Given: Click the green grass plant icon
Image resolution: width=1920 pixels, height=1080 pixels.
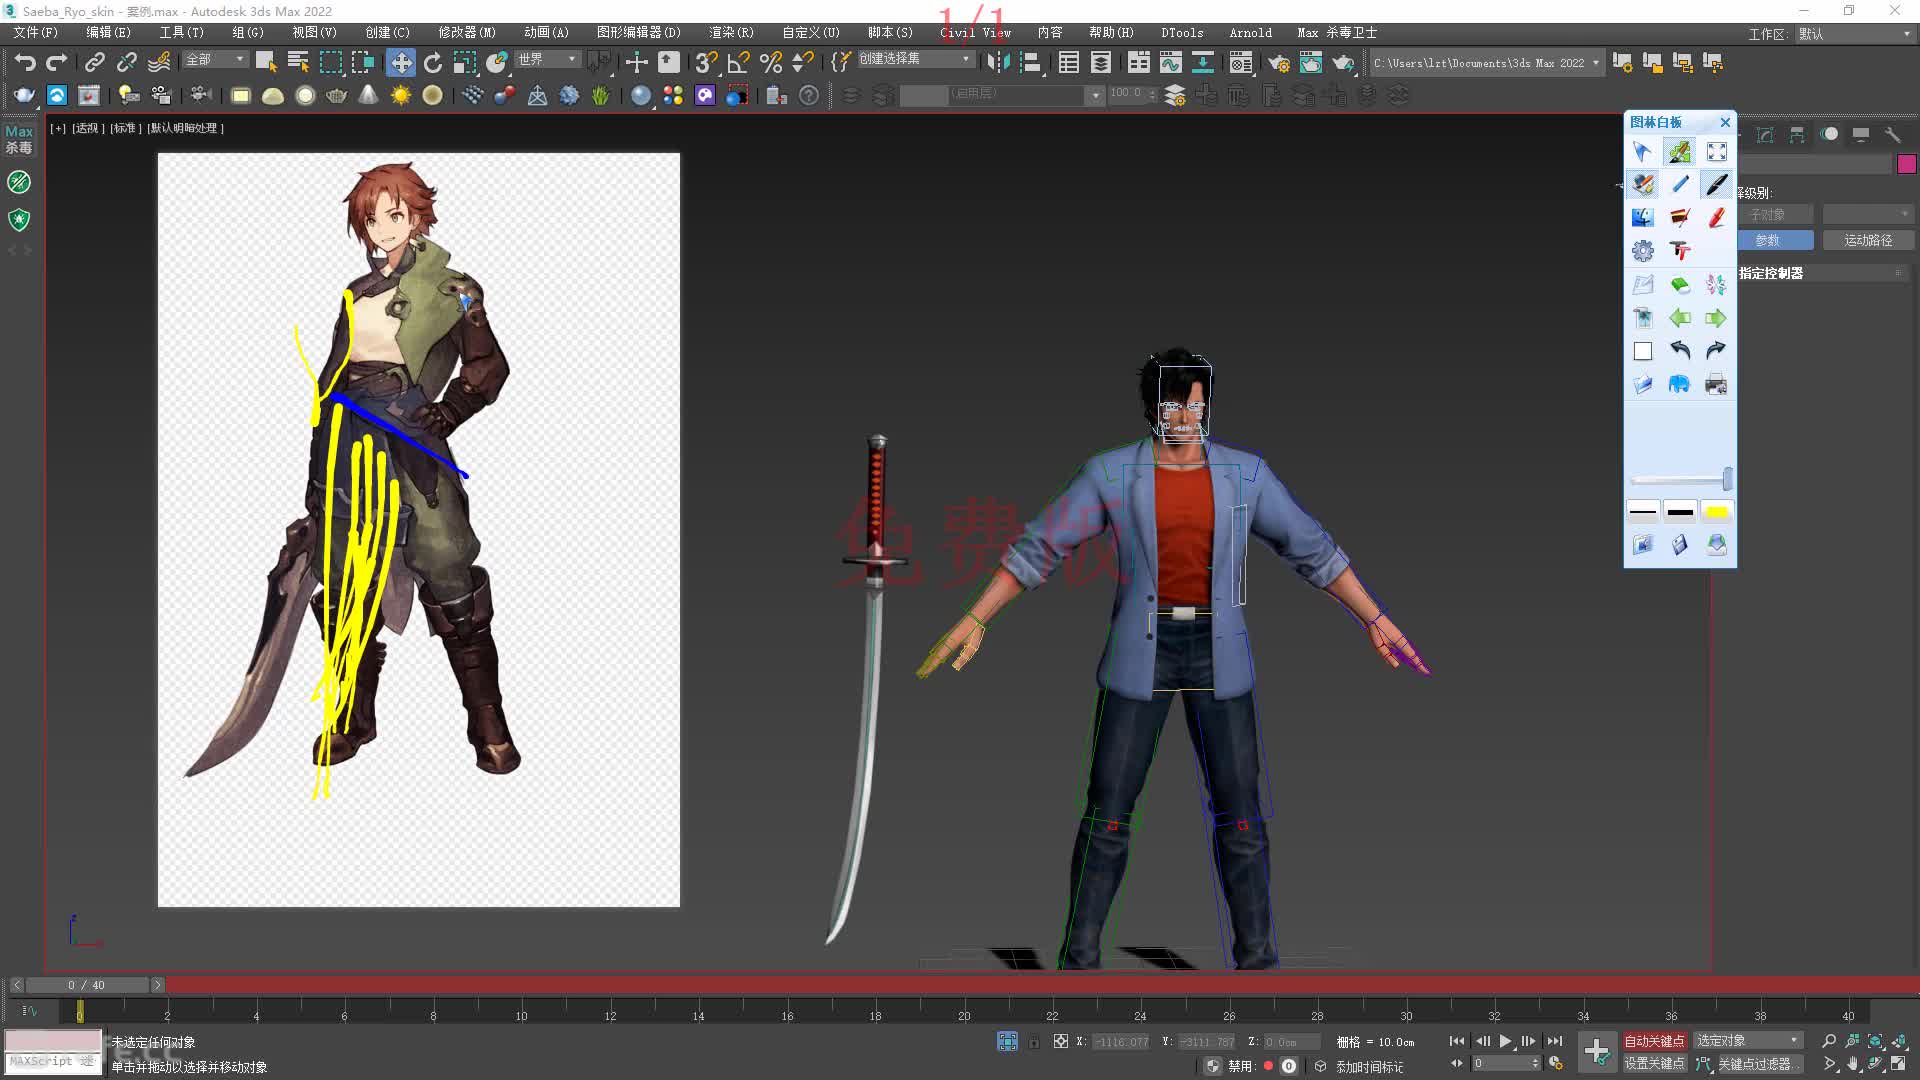Looking at the screenshot, I should 601,96.
